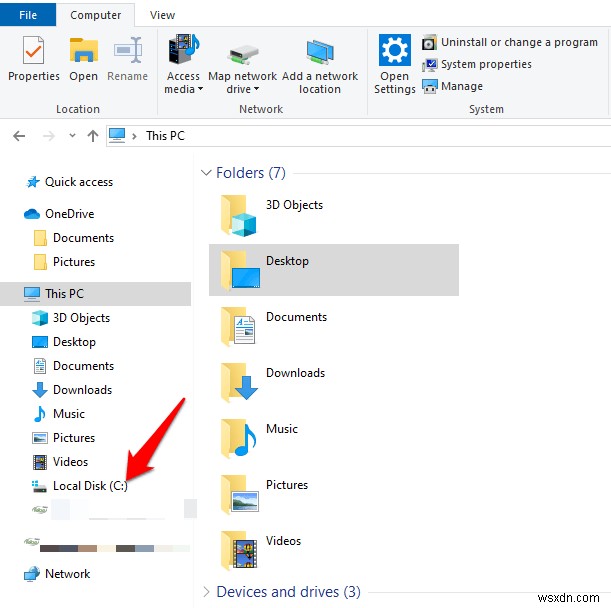Select the Downloads folder icon in main pane
Viewport: 611px width, 608px height.
coord(239,382)
